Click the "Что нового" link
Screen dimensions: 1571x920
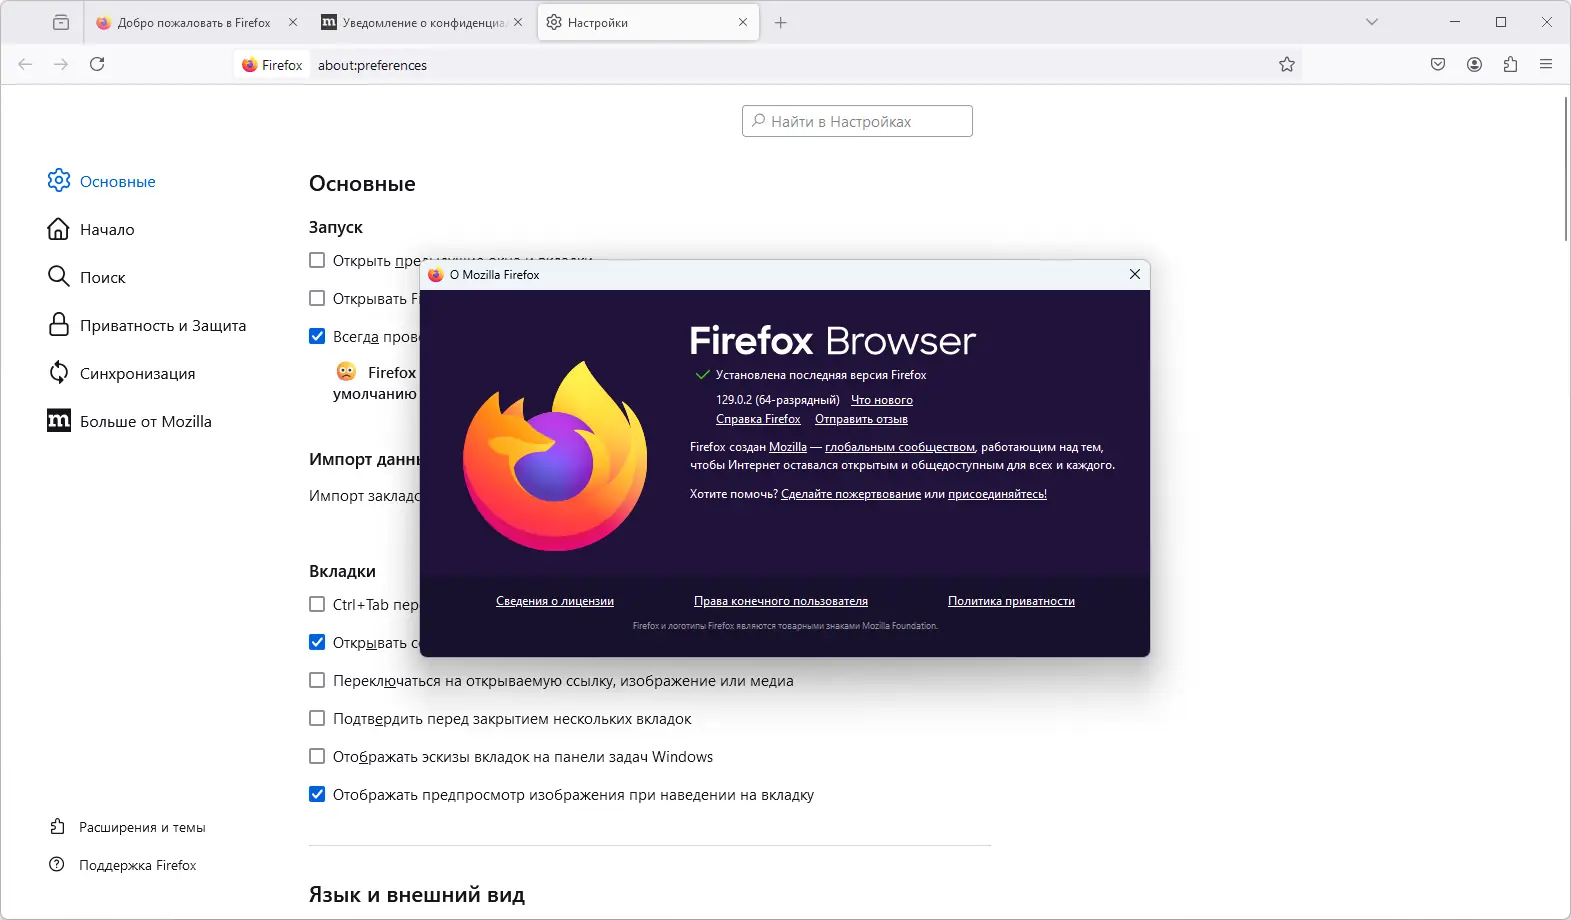881,400
